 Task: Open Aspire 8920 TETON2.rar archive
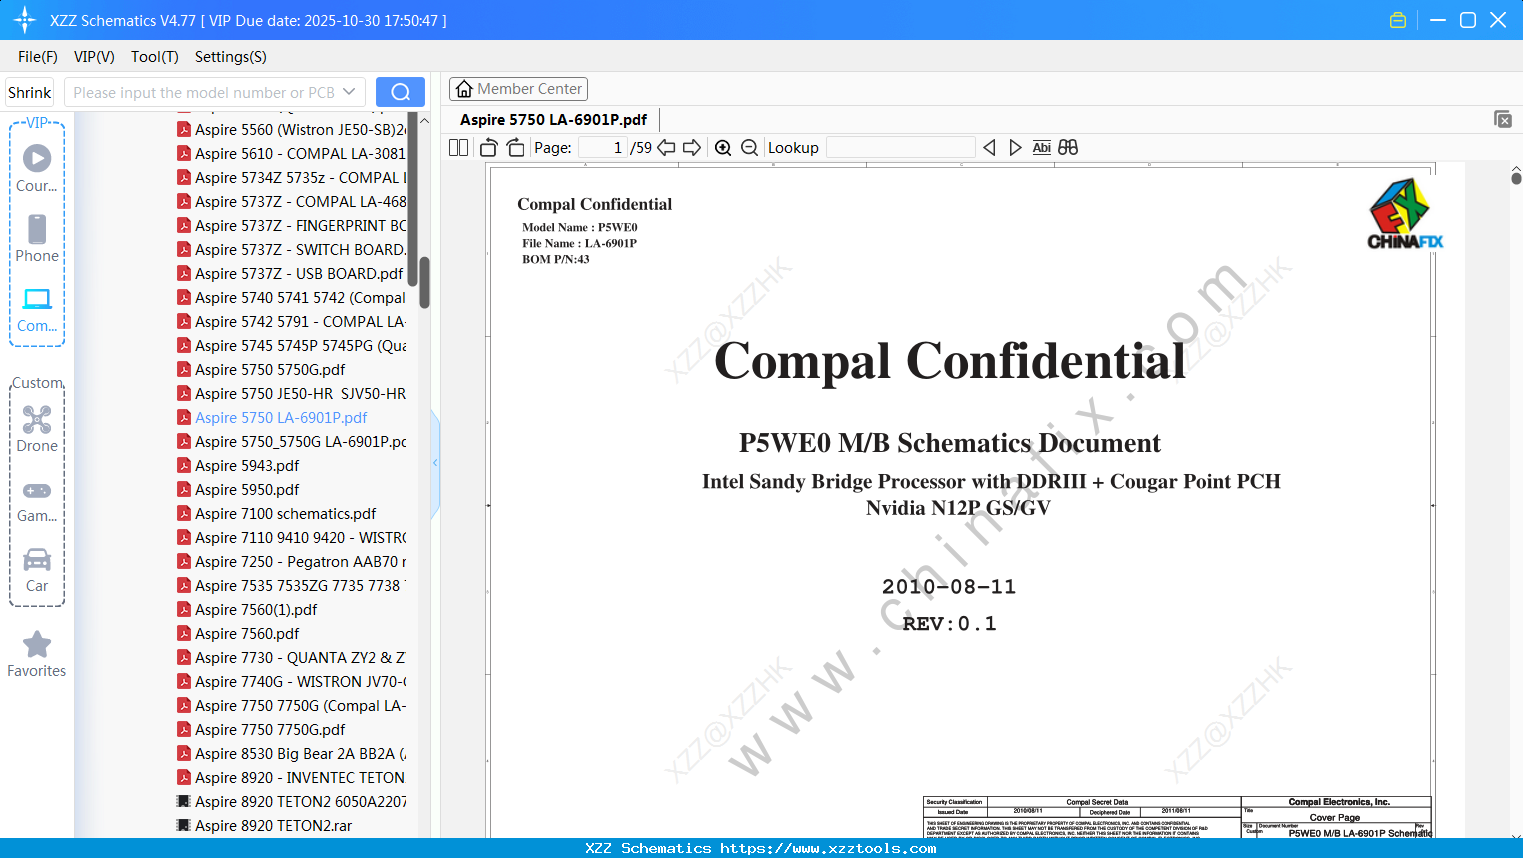pos(264,825)
